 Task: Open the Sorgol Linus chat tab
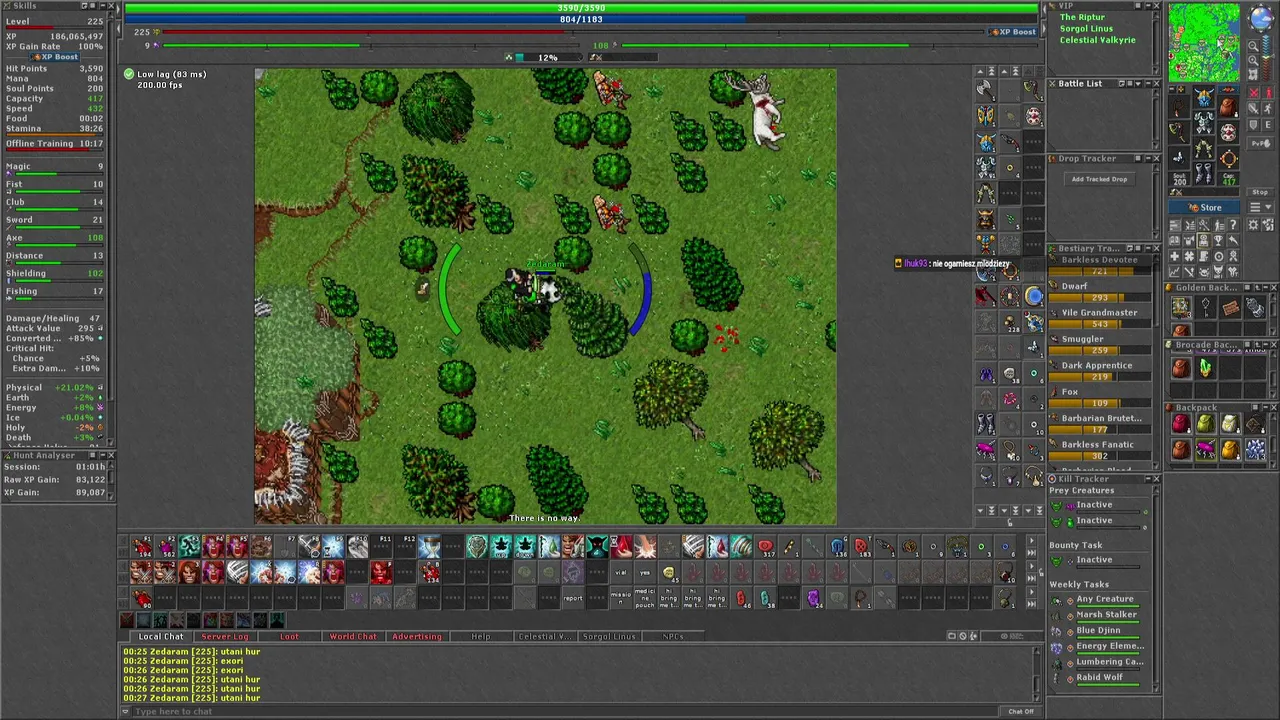tap(609, 636)
